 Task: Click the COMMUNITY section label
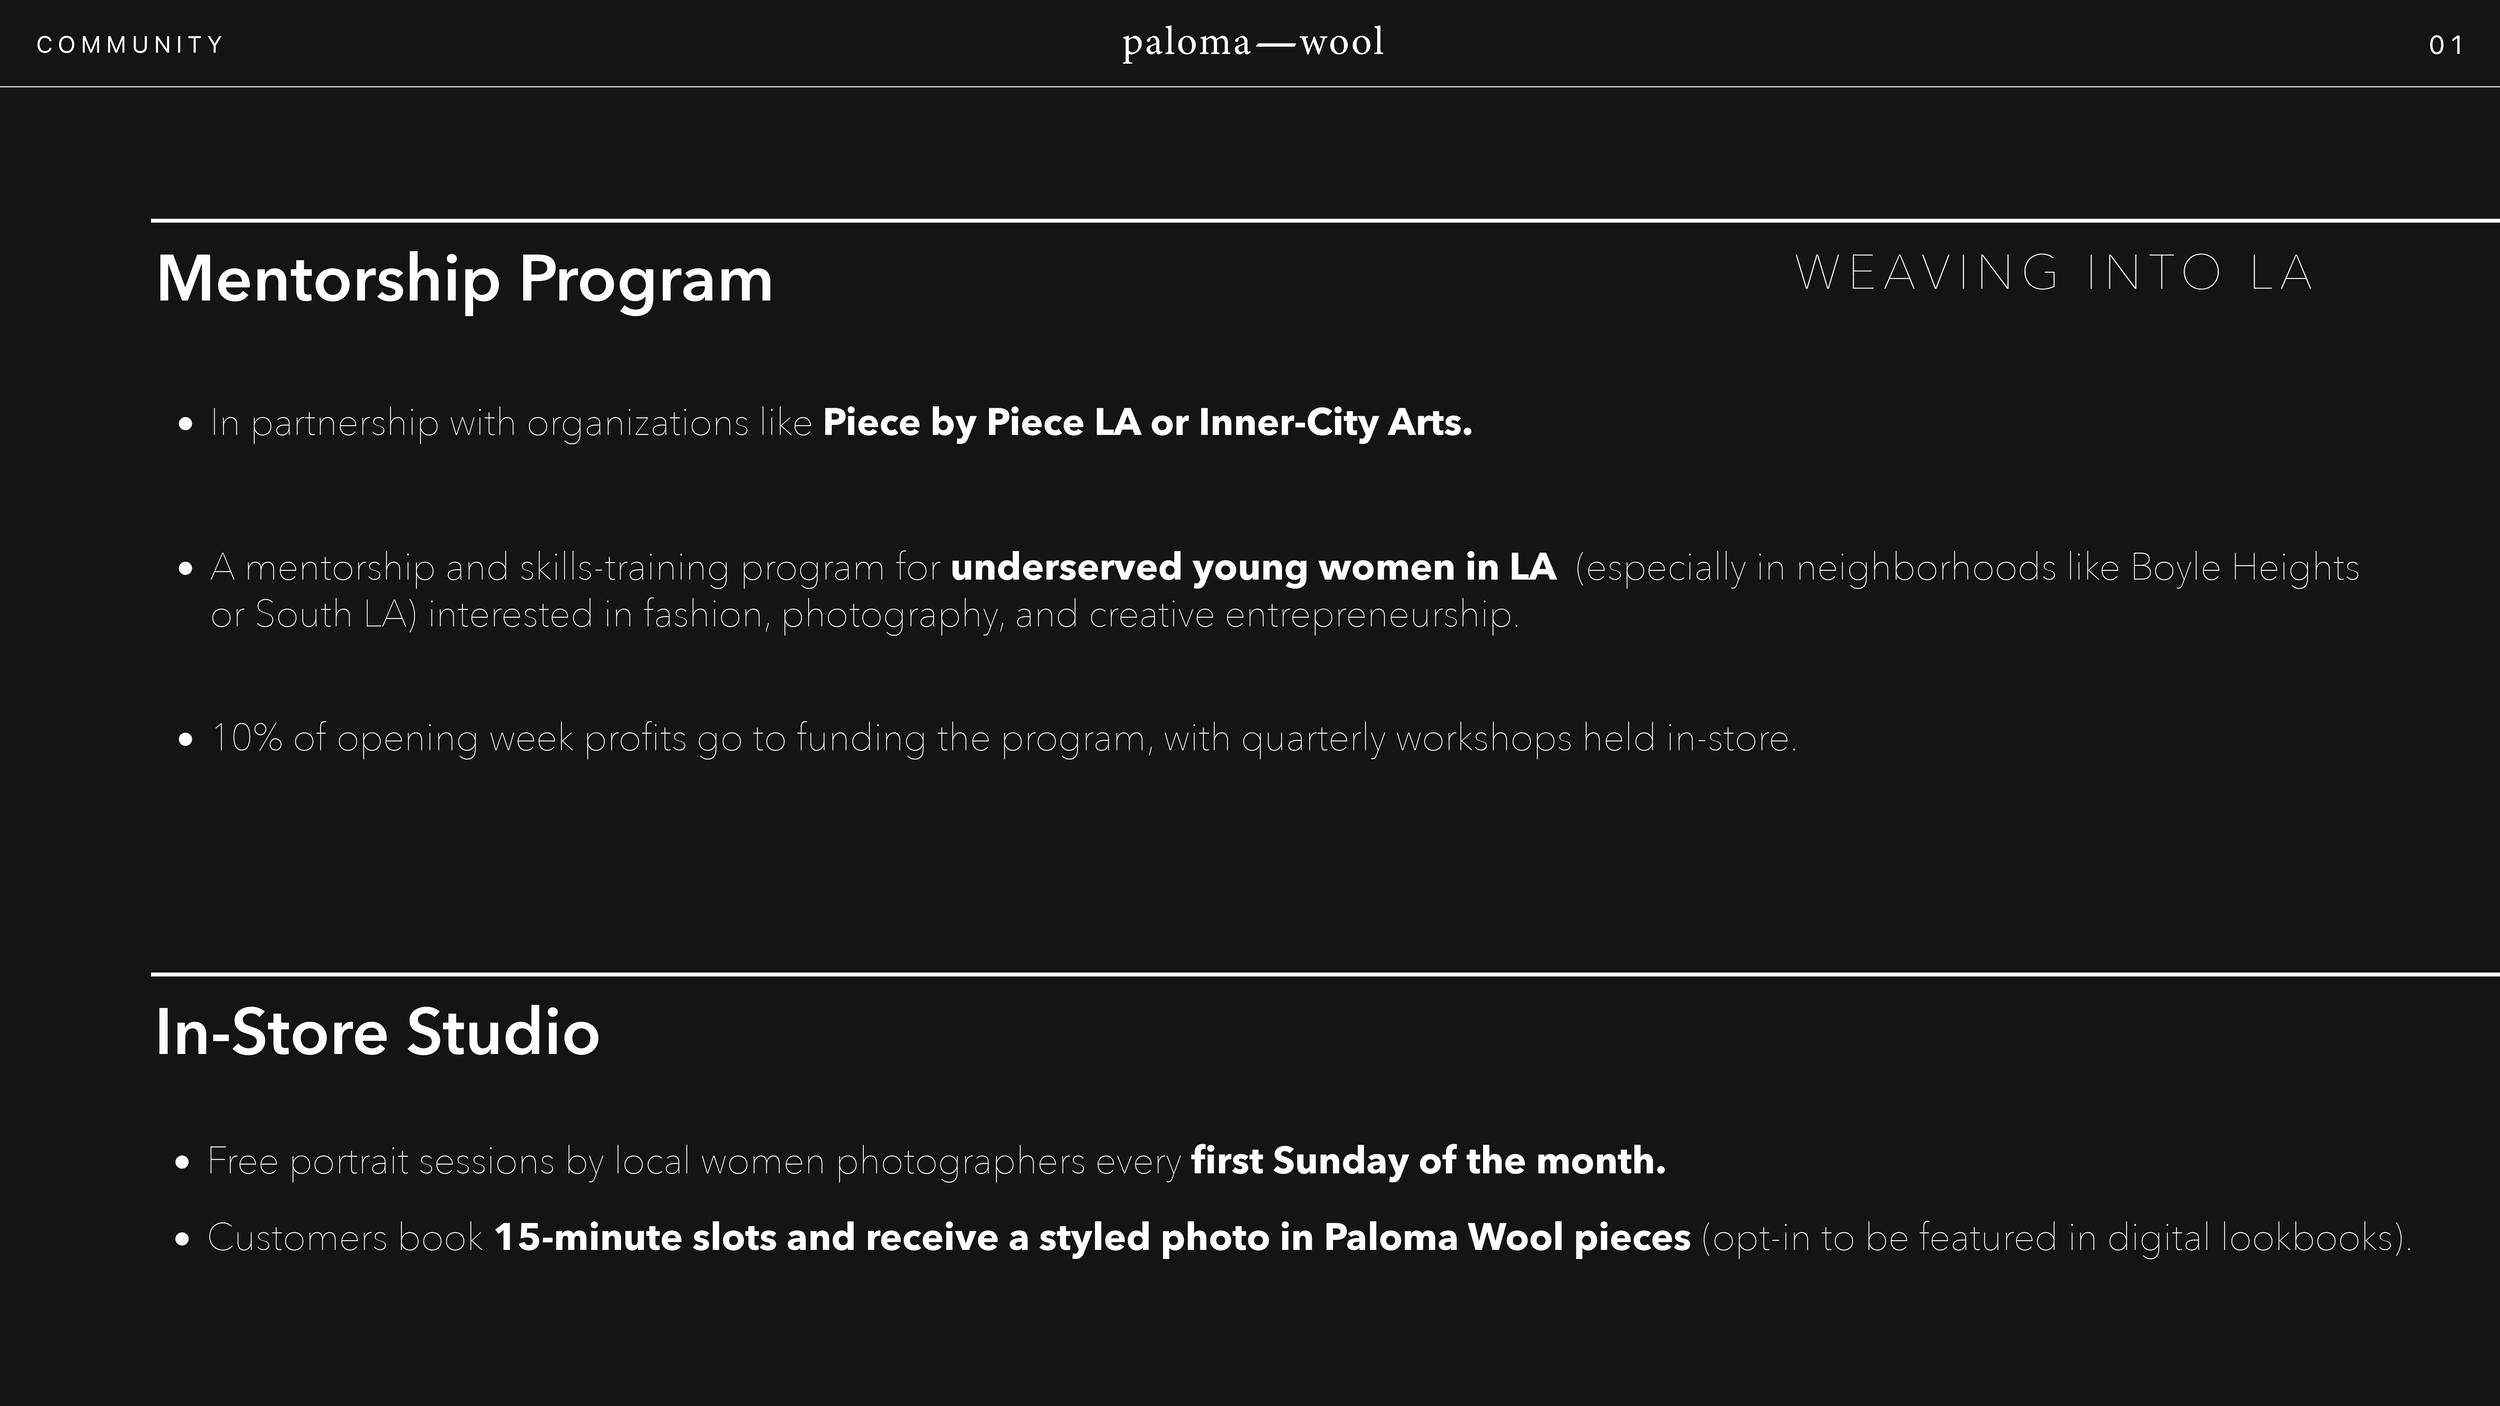point(130,45)
